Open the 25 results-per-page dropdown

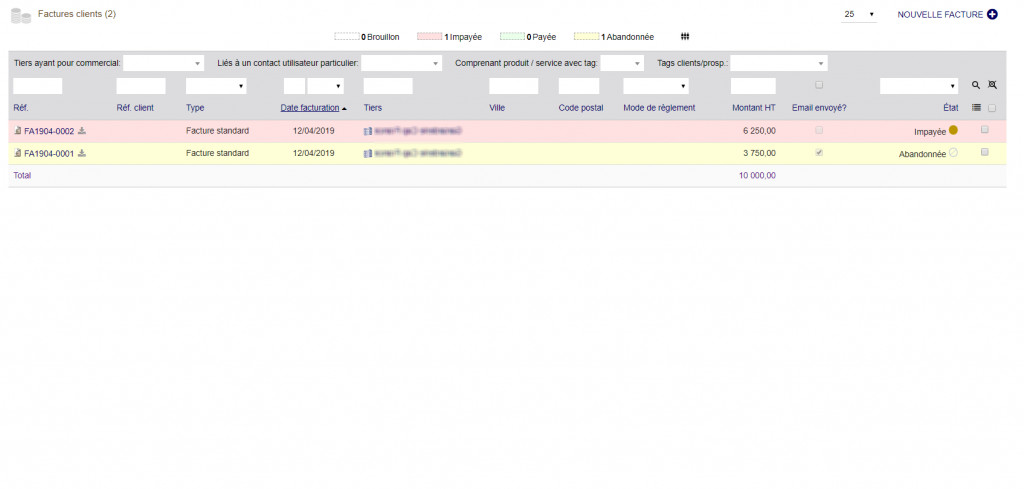pyautogui.click(x=859, y=14)
